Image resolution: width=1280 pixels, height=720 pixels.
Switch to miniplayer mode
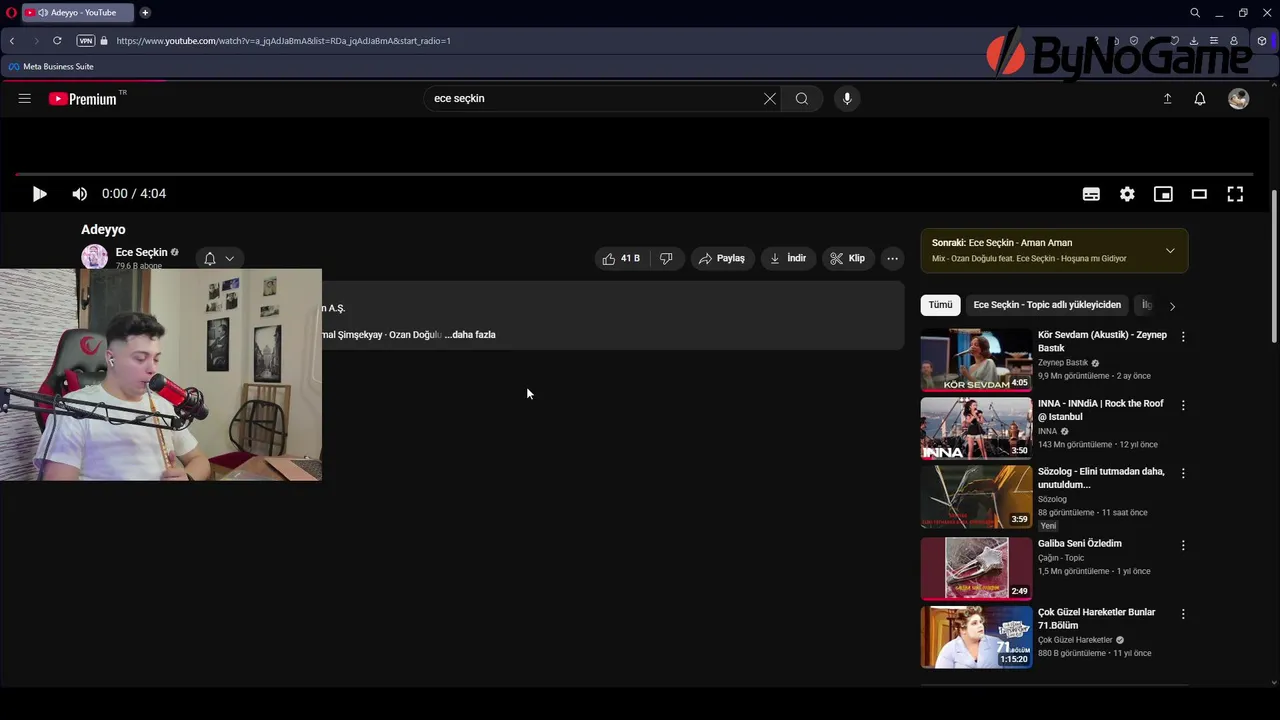[x=1163, y=194]
